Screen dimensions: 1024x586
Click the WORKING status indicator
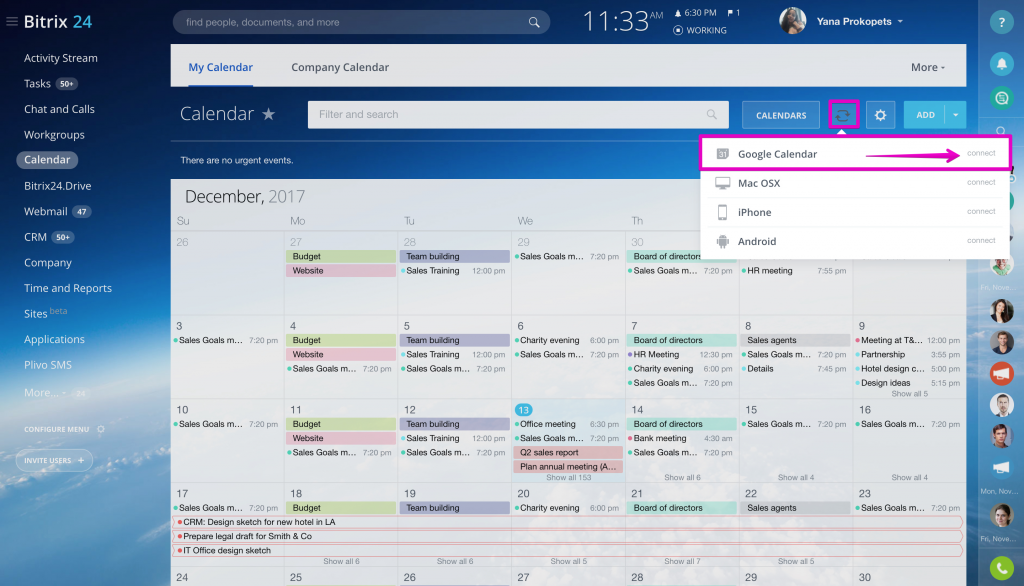[700, 30]
